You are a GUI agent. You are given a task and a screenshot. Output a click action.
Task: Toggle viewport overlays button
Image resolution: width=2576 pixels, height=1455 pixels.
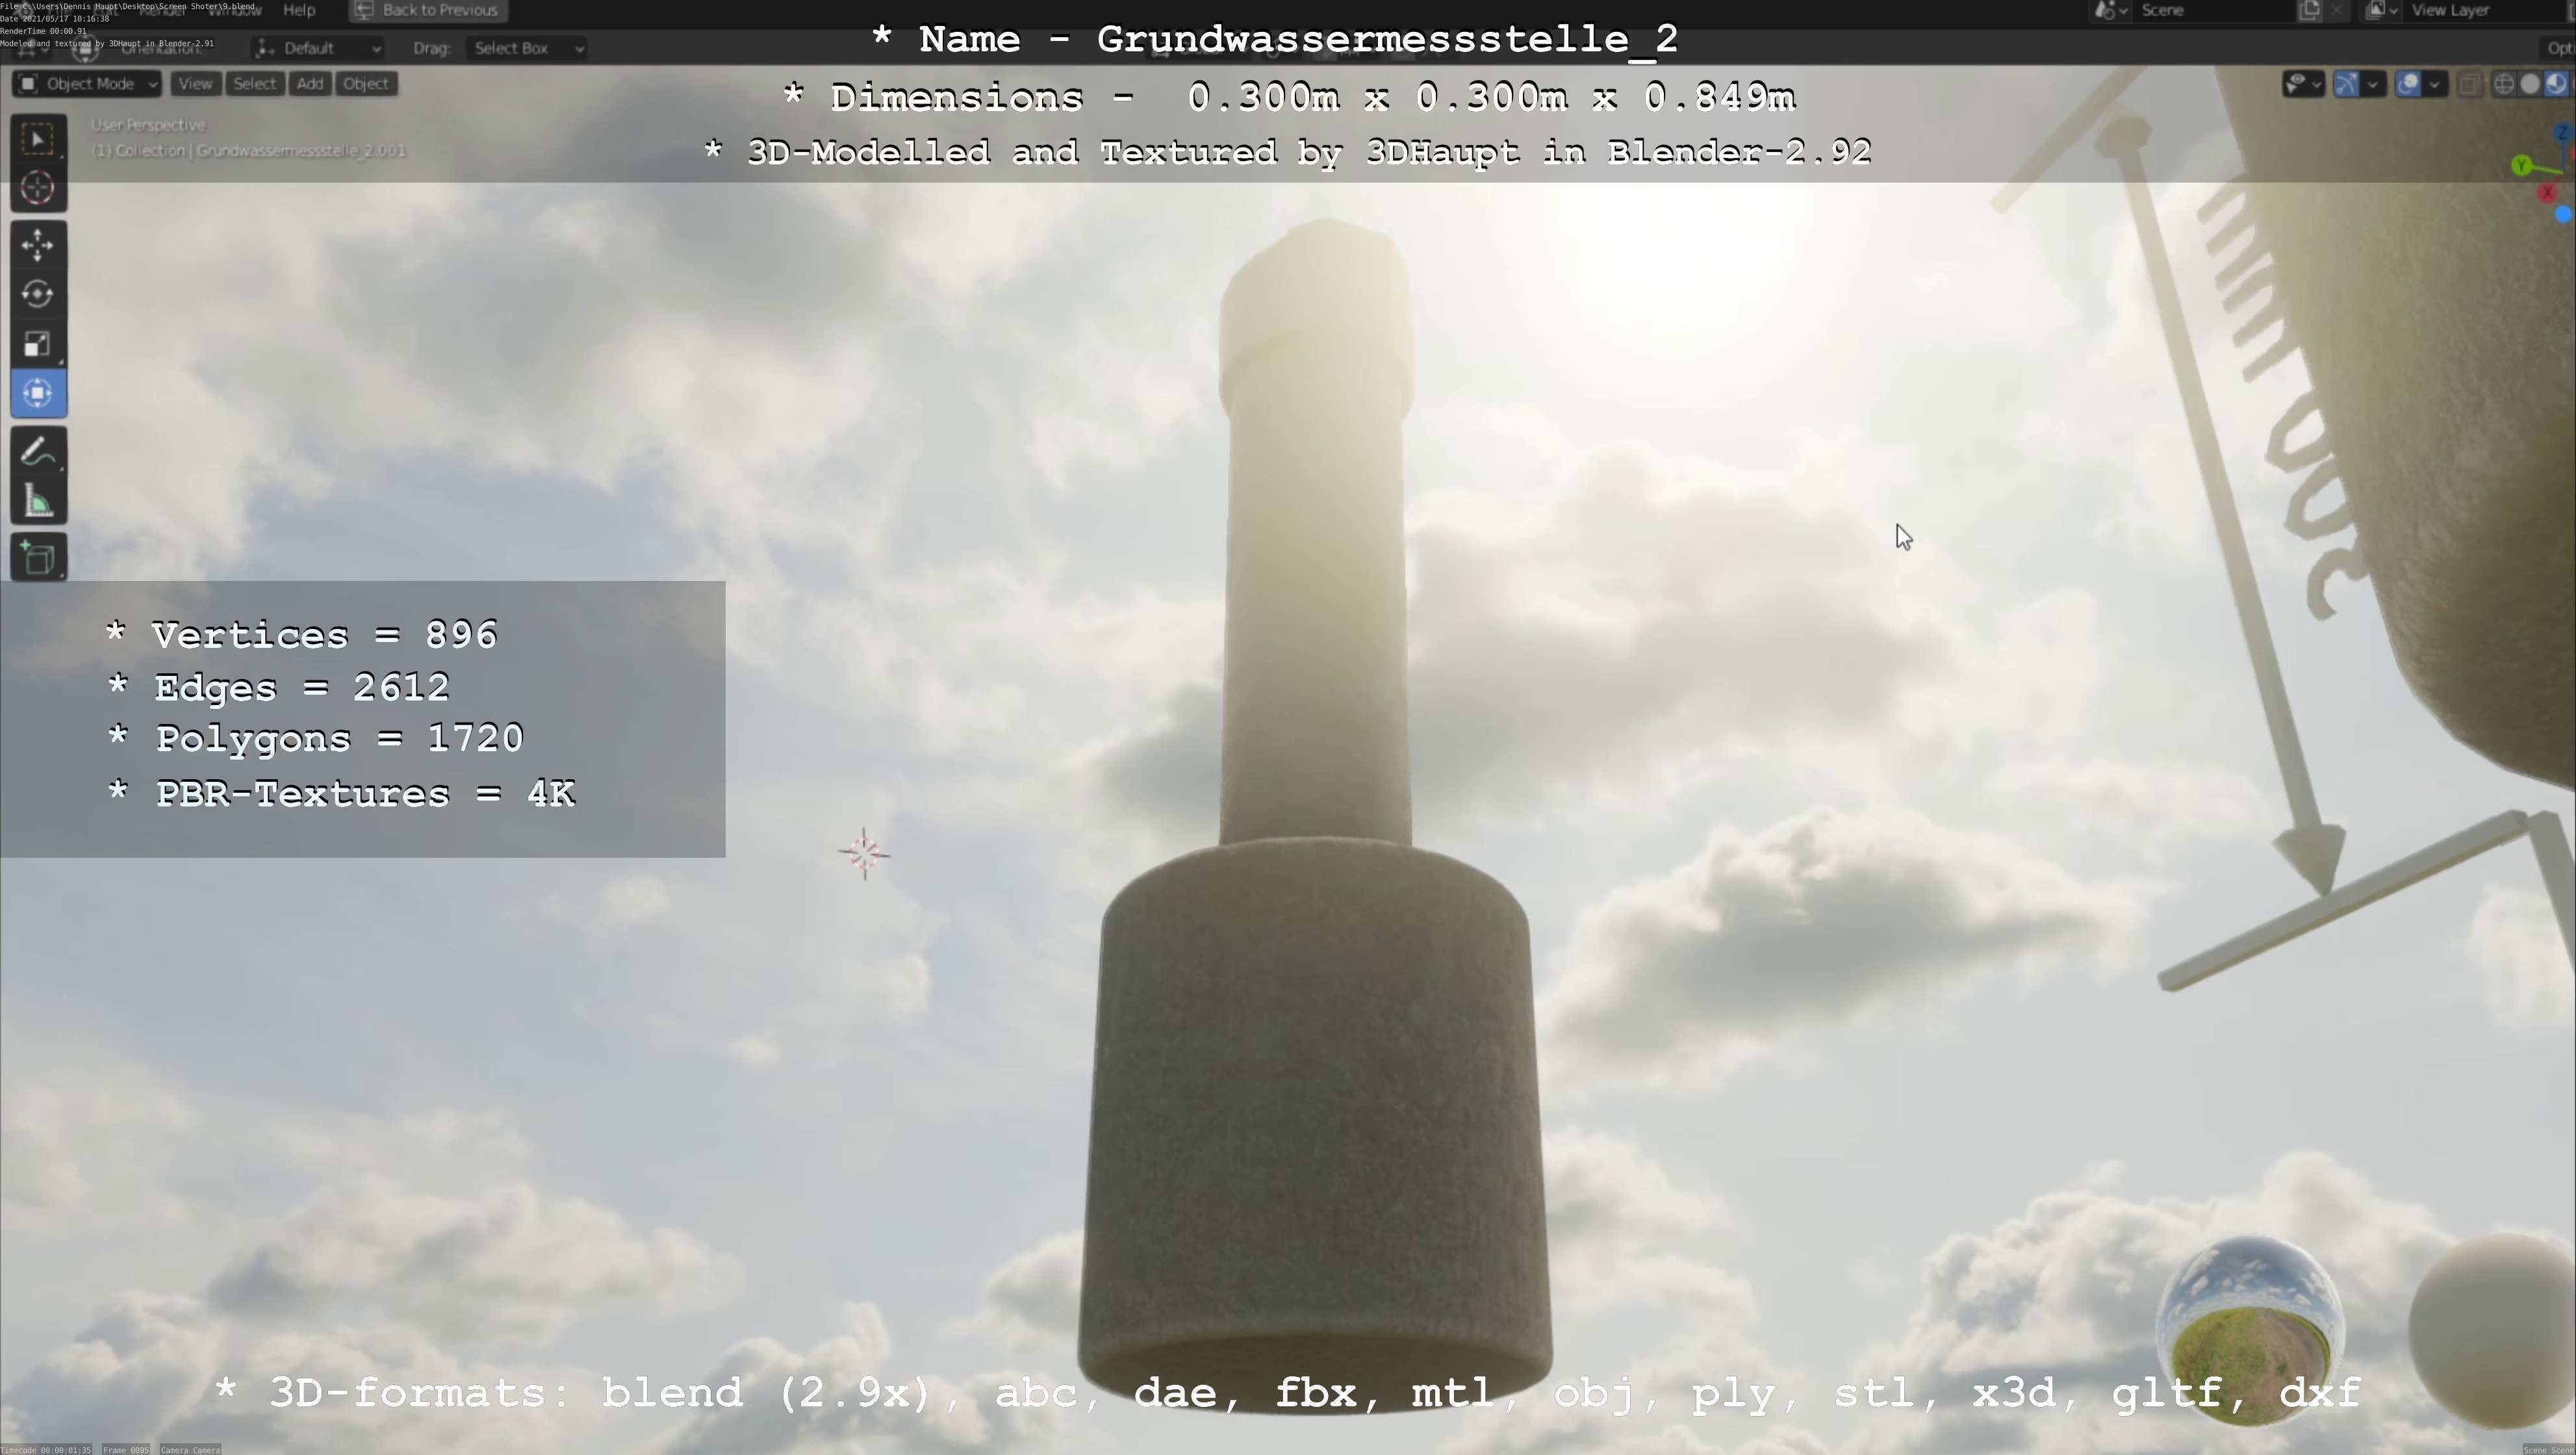click(x=2408, y=84)
